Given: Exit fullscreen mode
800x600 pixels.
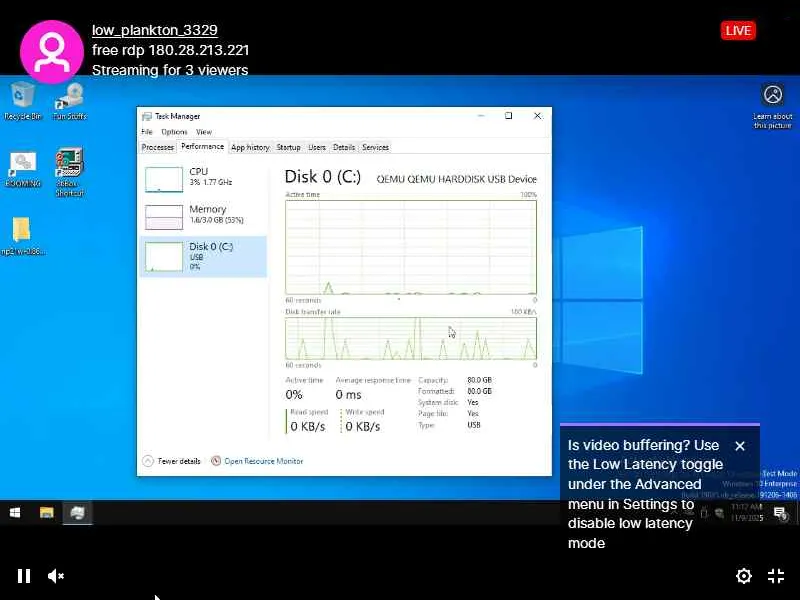Looking at the screenshot, I should click(x=776, y=576).
